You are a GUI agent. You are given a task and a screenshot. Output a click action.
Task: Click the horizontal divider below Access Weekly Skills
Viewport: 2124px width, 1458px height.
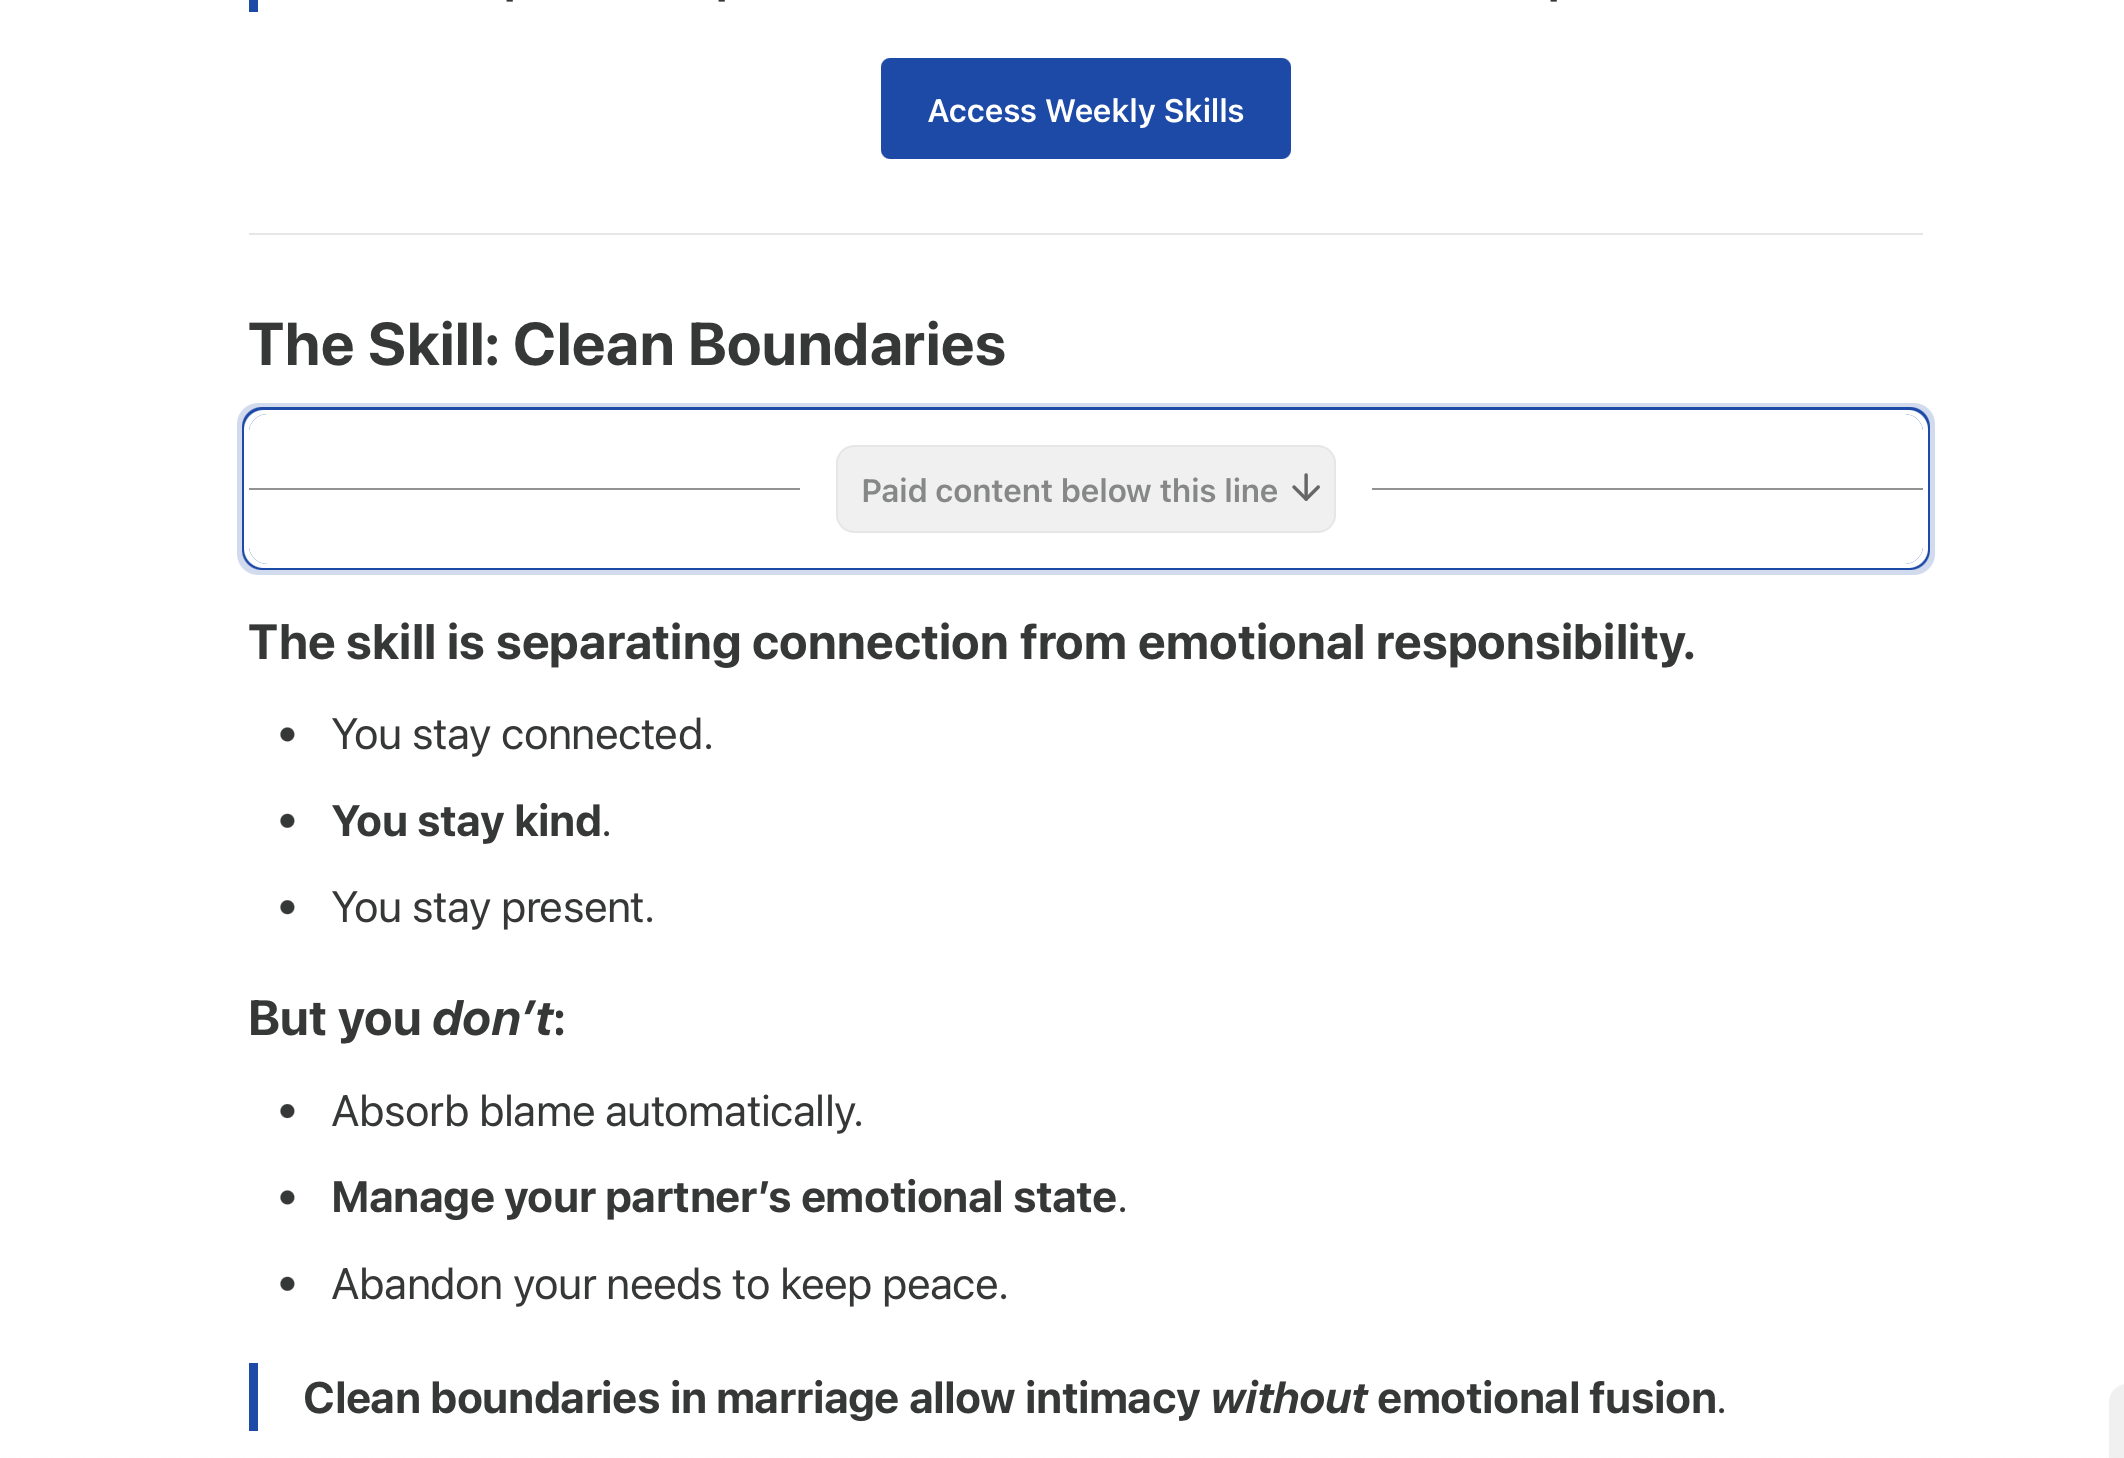(x=1085, y=234)
